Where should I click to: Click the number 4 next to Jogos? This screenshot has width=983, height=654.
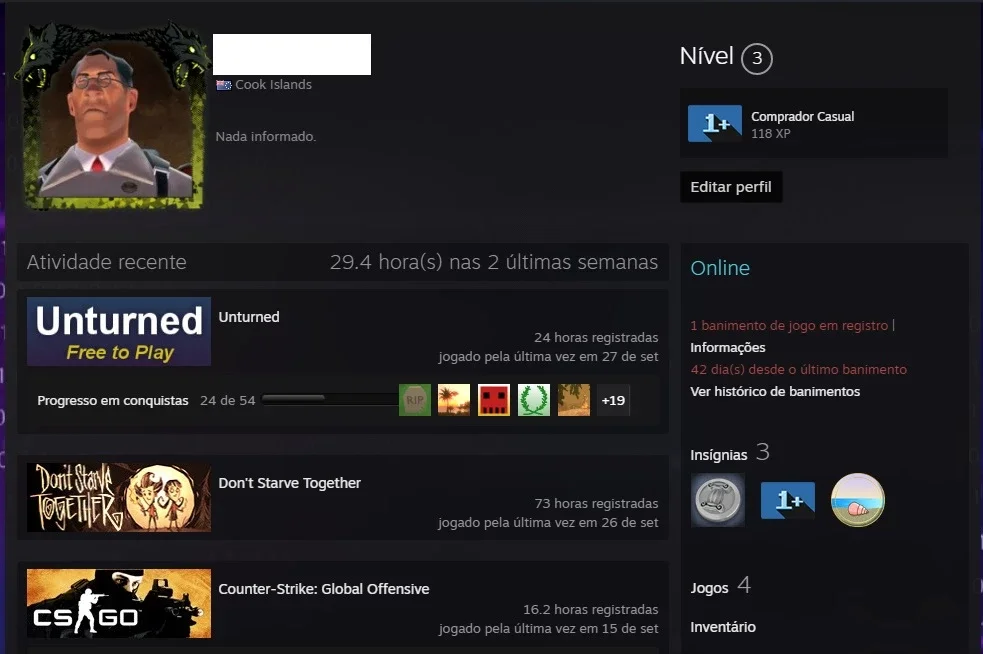(x=744, y=584)
